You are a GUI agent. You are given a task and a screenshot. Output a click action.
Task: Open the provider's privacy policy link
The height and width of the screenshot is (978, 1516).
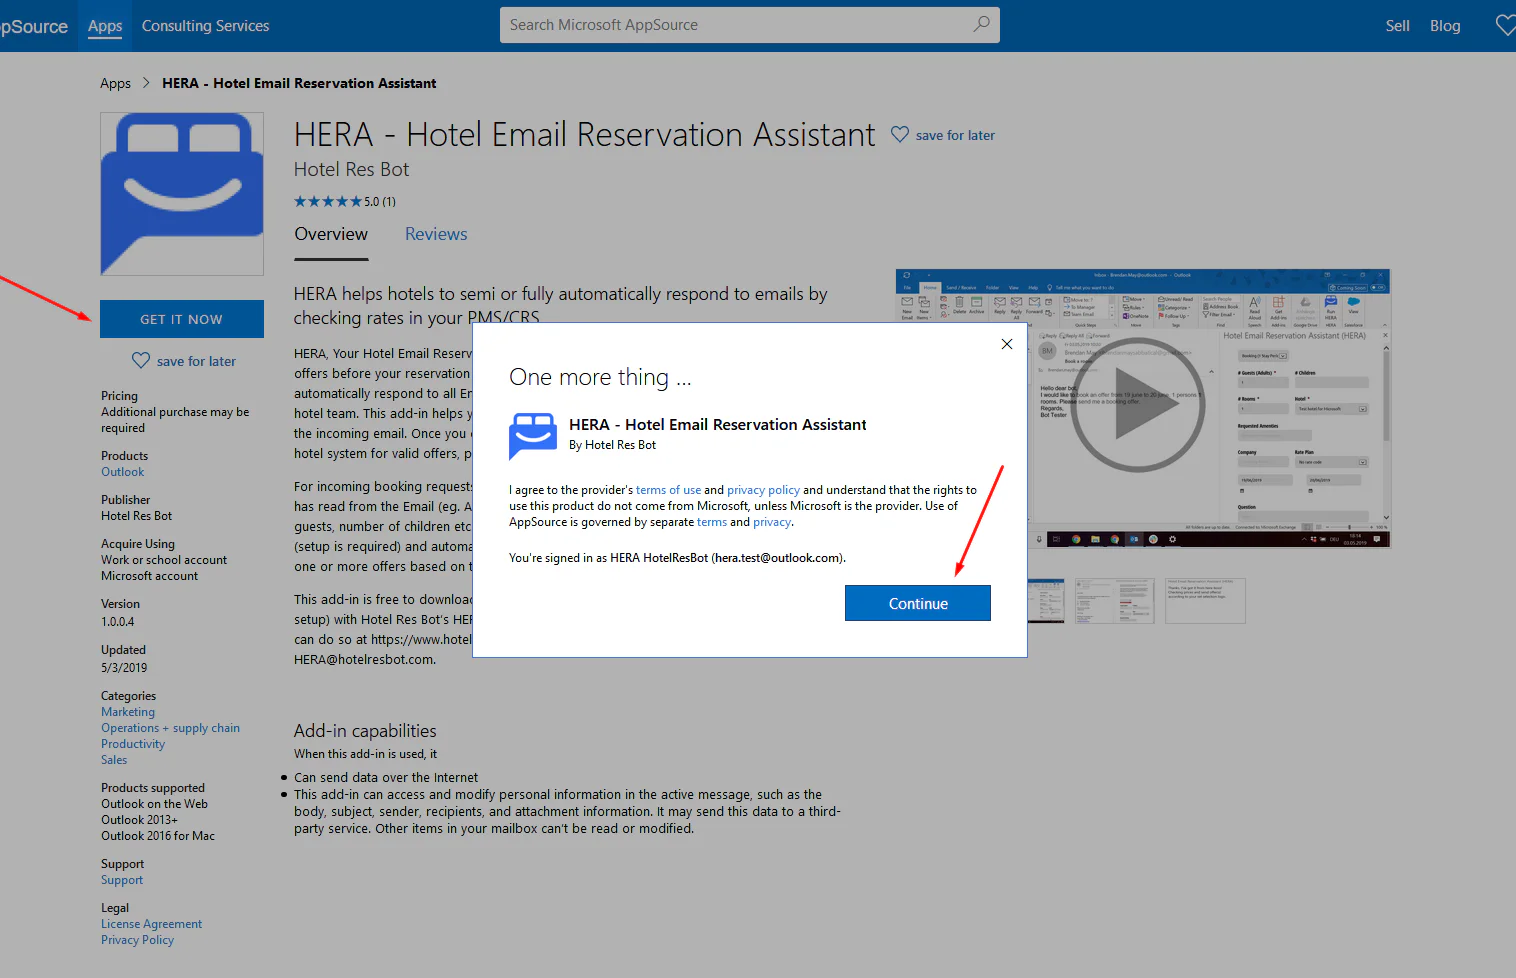click(x=763, y=490)
